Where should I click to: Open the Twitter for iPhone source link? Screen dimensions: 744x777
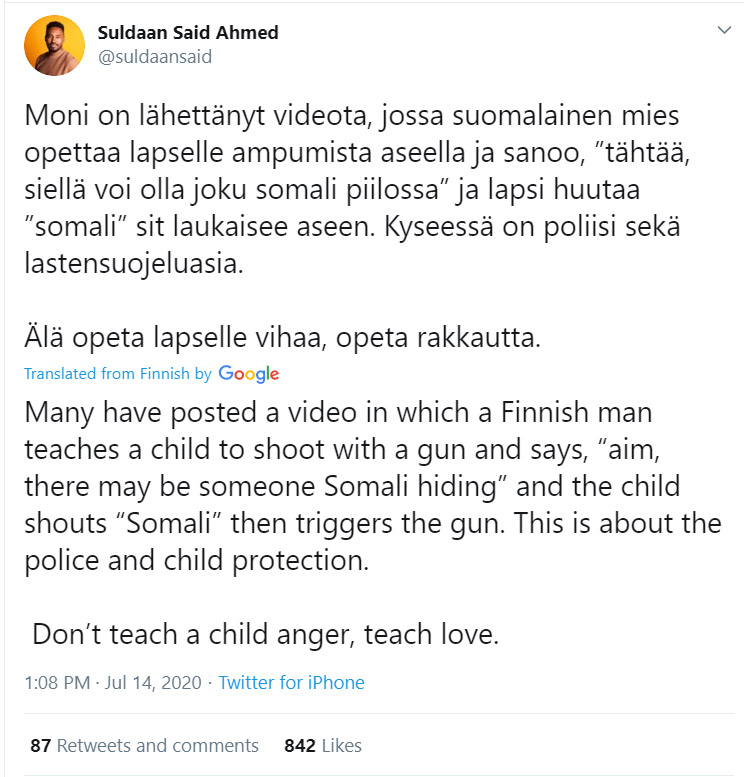pos(291,683)
